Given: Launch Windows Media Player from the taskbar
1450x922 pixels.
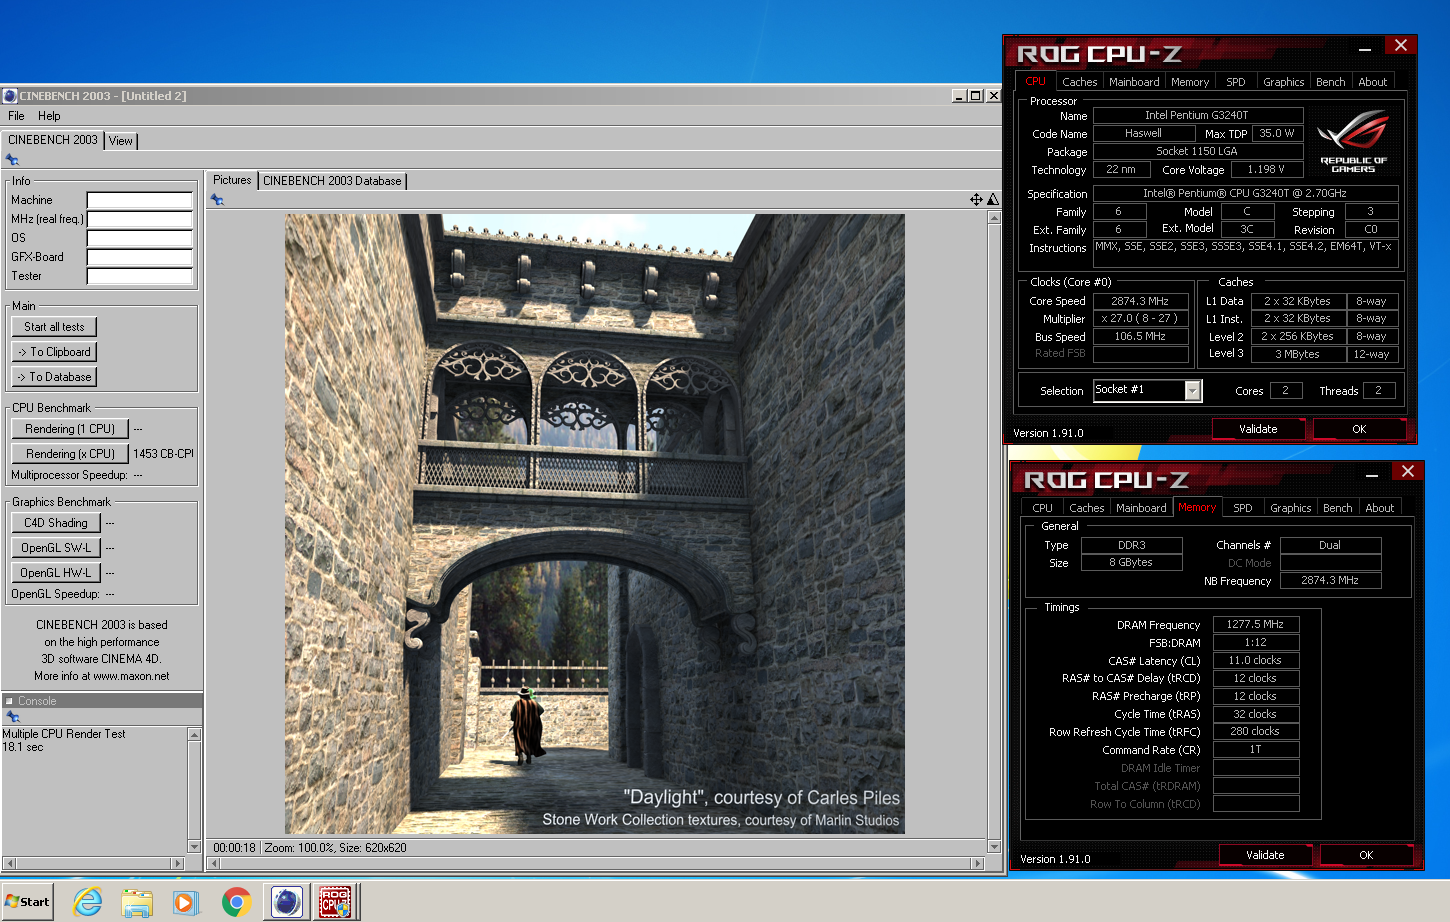Looking at the screenshot, I should (186, 902).
